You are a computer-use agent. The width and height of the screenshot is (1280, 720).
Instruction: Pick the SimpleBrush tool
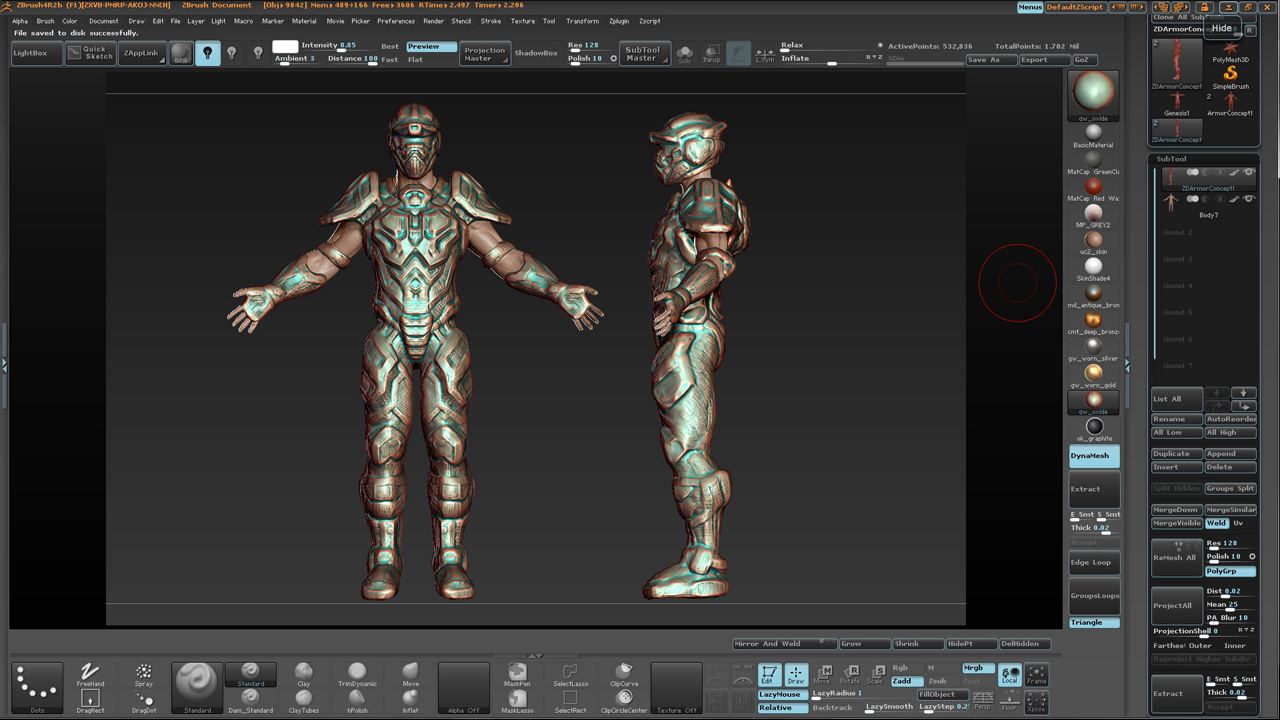(1230, 77)
